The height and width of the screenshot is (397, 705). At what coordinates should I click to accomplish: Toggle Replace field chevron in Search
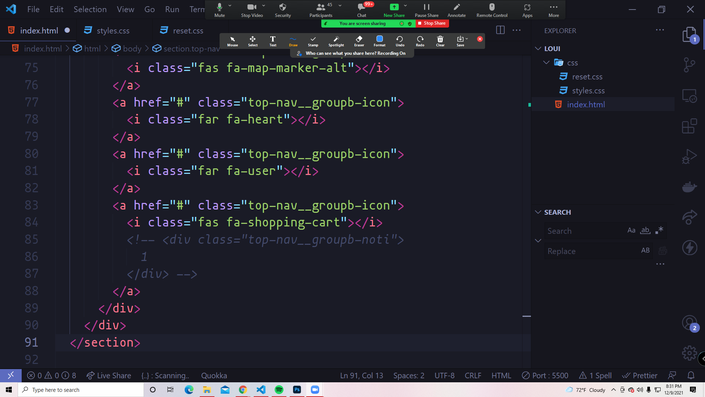tap(538, 241)
